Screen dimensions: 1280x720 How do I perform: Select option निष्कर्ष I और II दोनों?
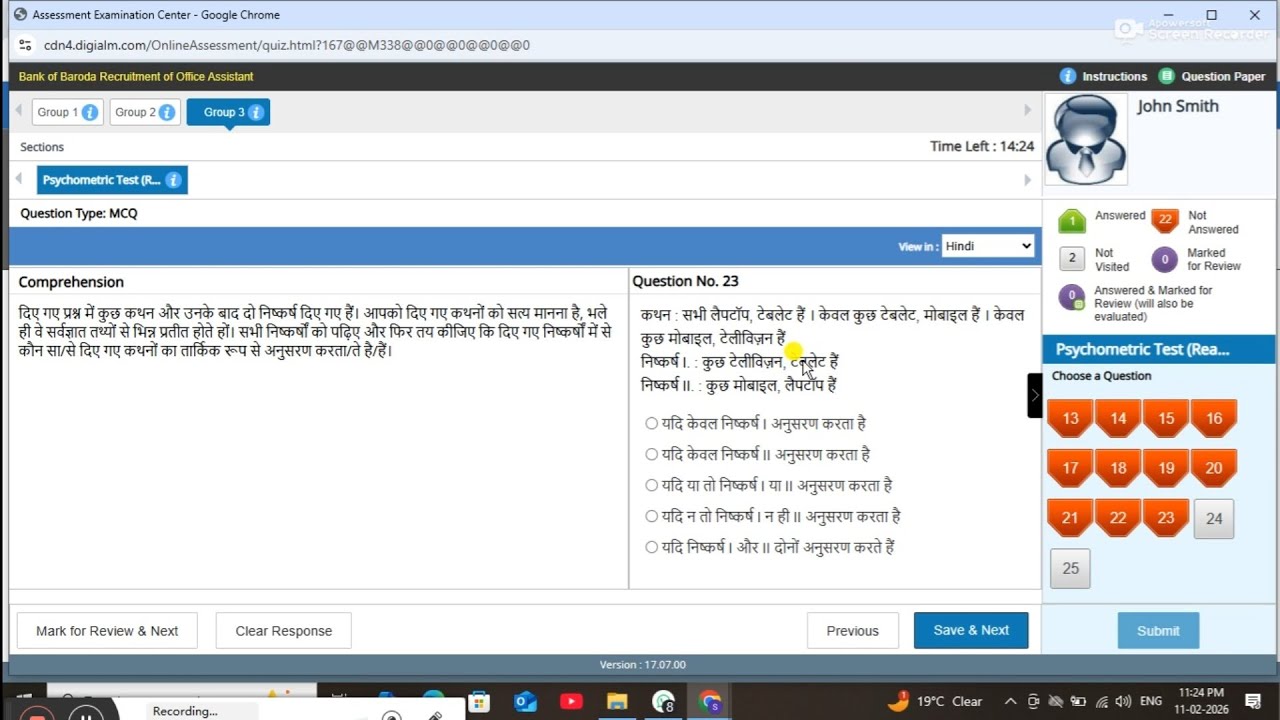coord(652,547)
